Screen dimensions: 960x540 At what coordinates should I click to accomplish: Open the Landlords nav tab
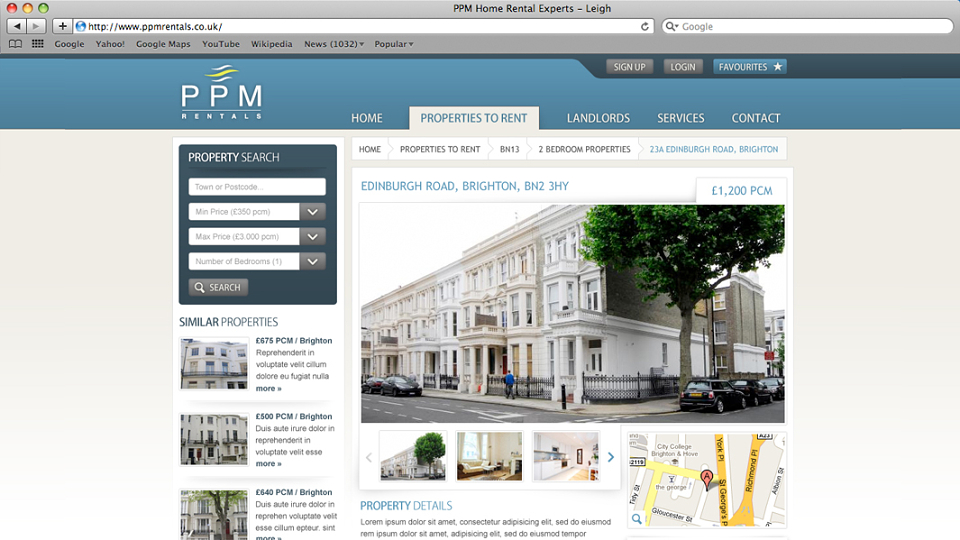pyautogui.click(x=598, y=118)
